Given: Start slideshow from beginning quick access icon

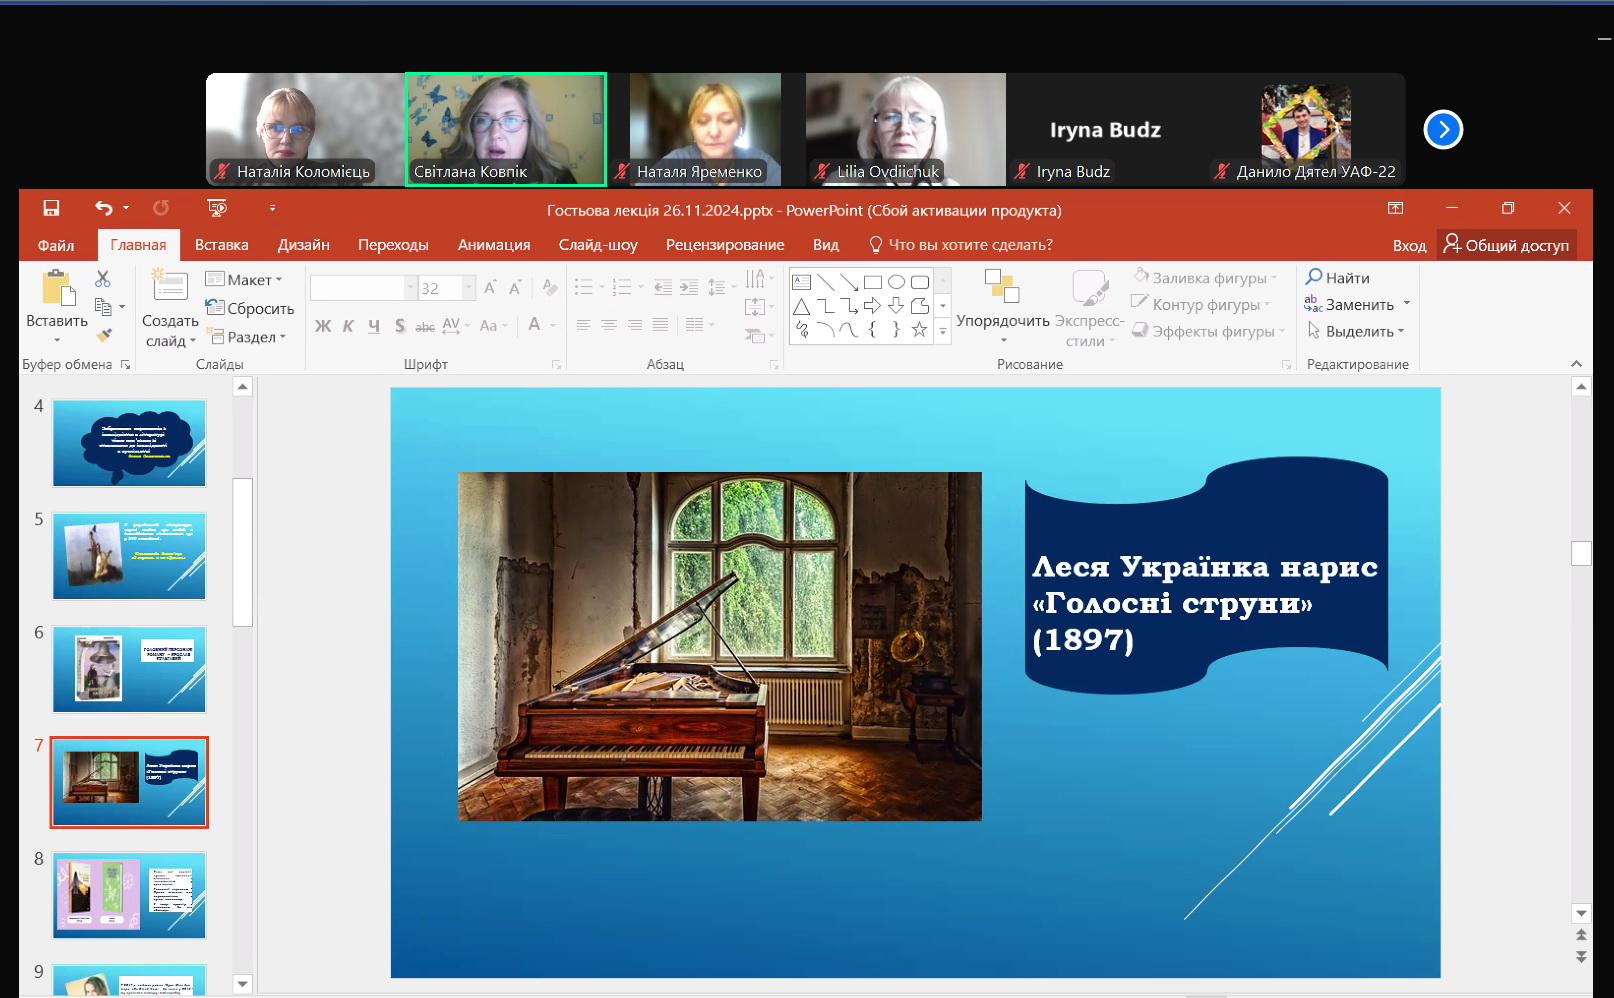Looking at the screenshot, I should 217,208.
